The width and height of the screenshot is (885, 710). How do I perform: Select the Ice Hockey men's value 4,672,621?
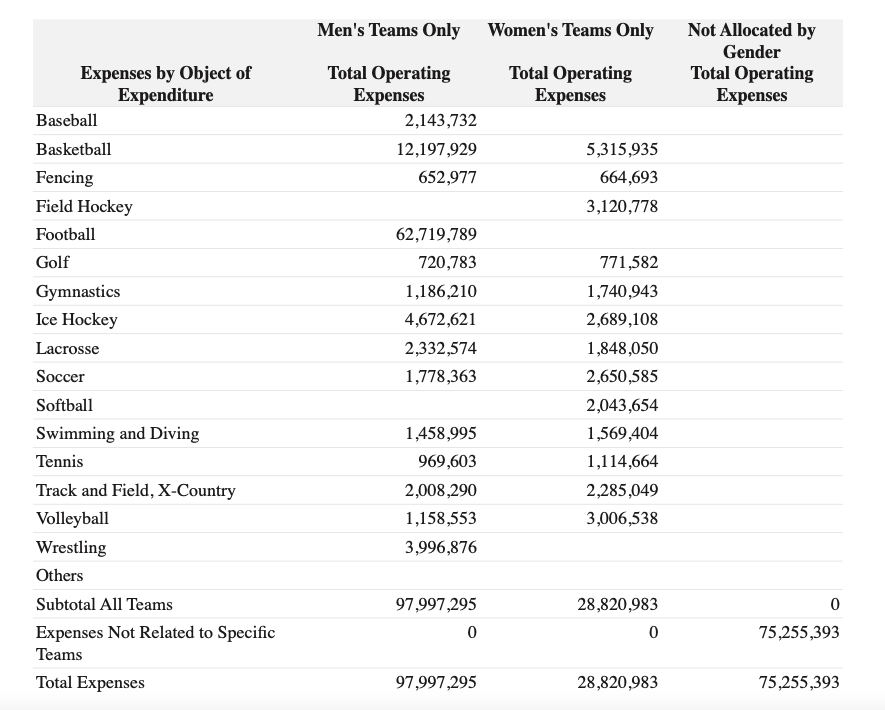(440, 319)
